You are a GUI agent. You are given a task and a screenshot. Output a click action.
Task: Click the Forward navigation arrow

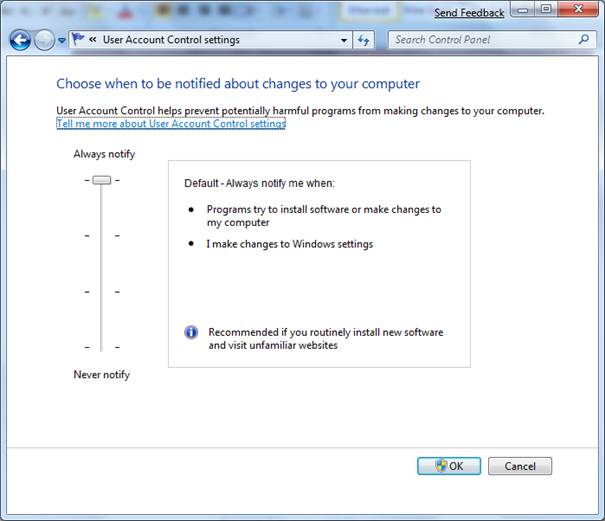[x=44, y=40]
